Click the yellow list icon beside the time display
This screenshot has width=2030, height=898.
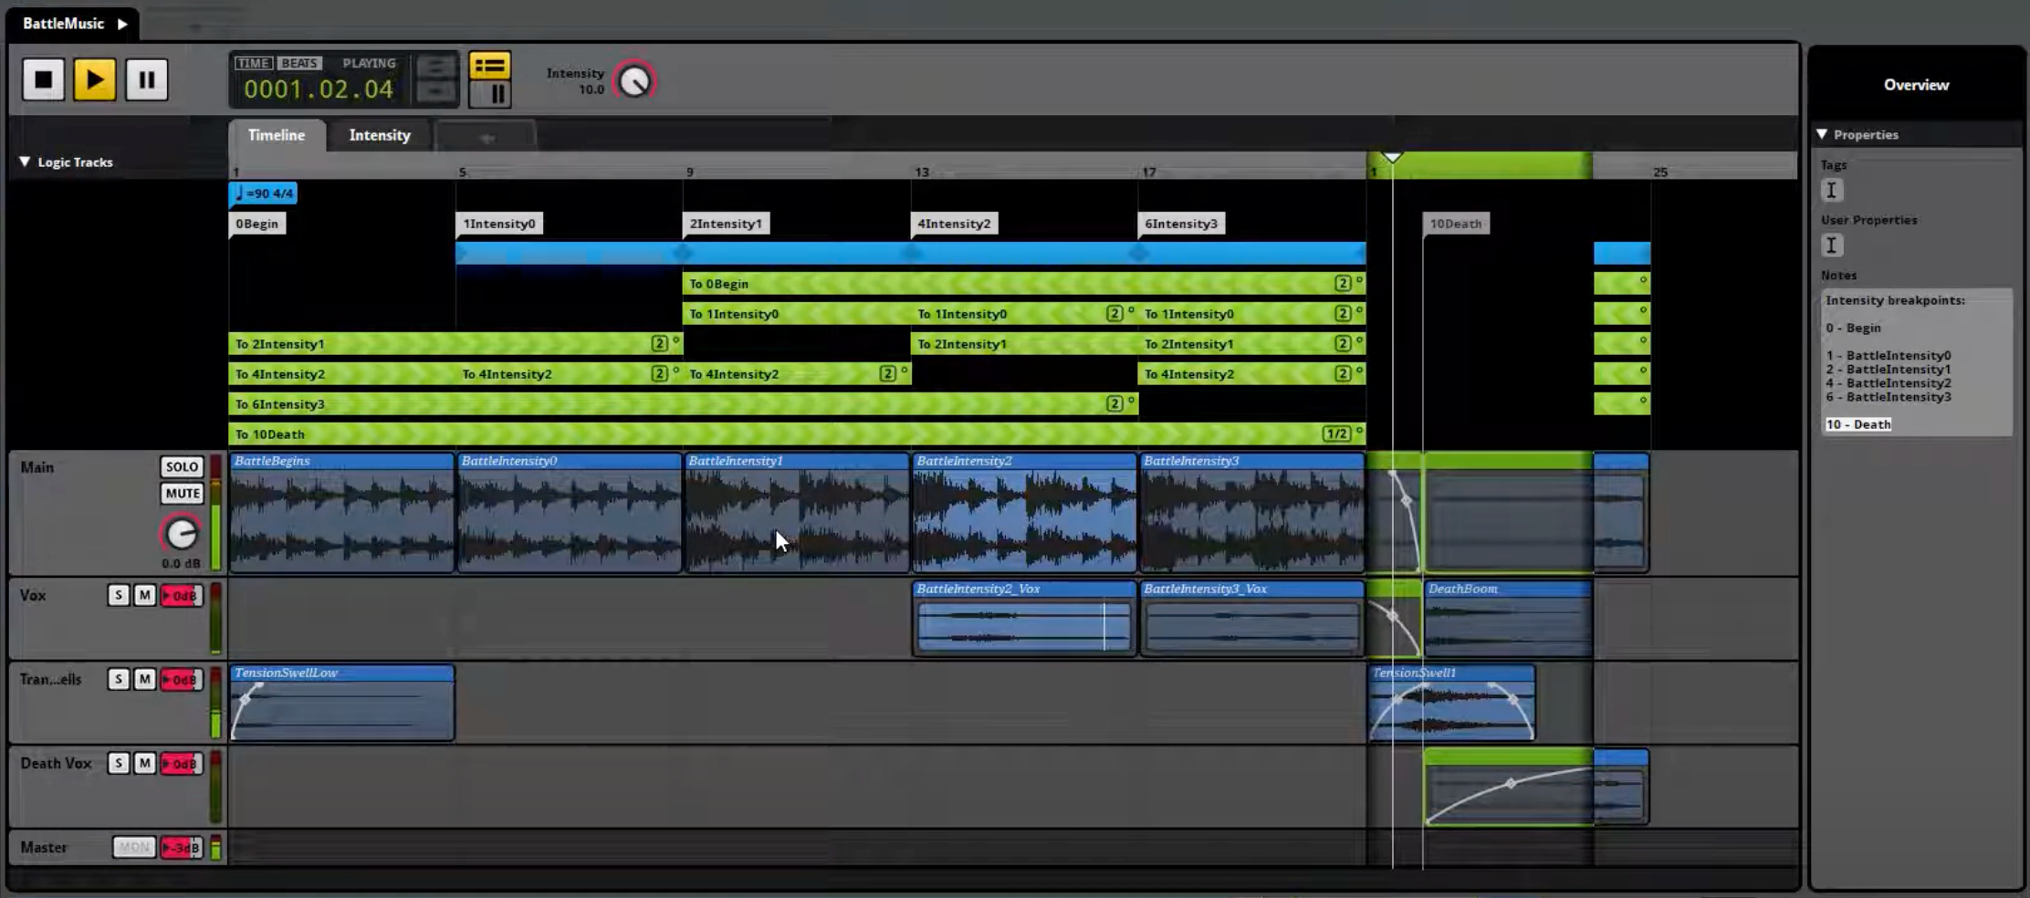489,66
